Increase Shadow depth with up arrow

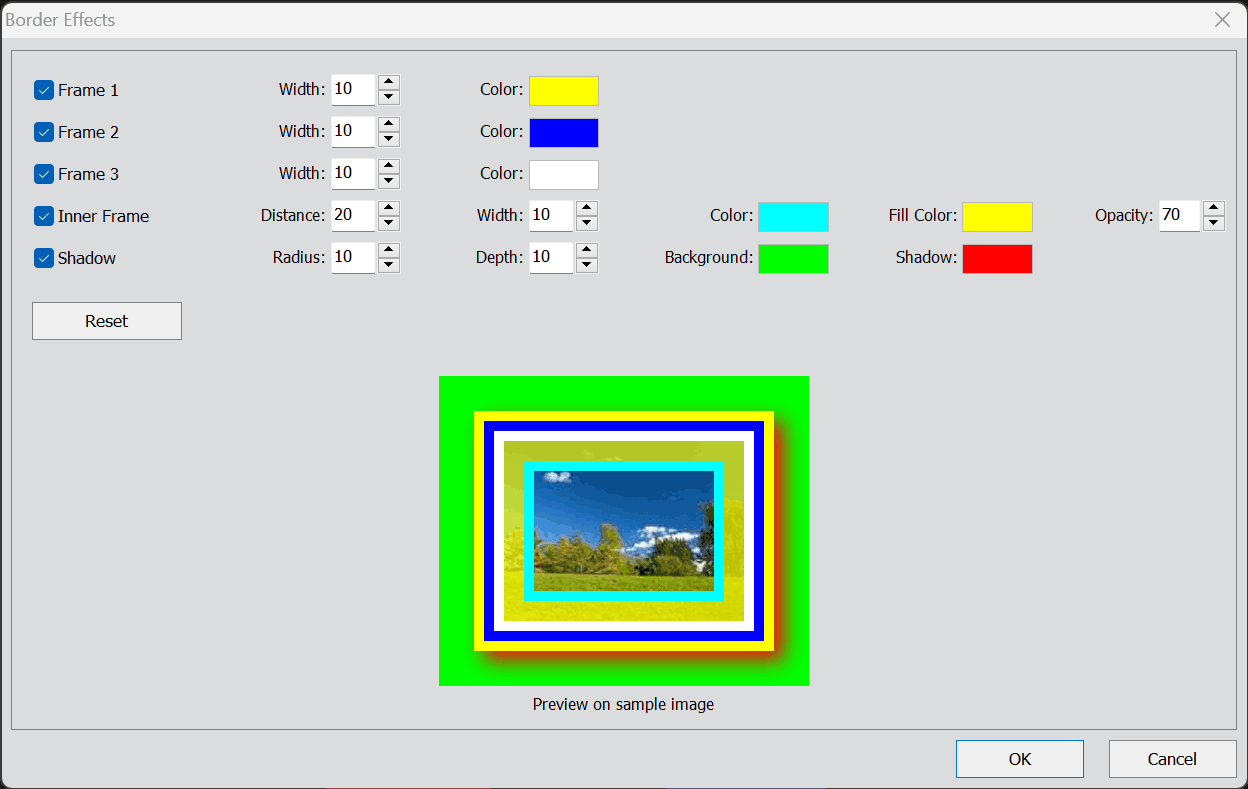587,250
